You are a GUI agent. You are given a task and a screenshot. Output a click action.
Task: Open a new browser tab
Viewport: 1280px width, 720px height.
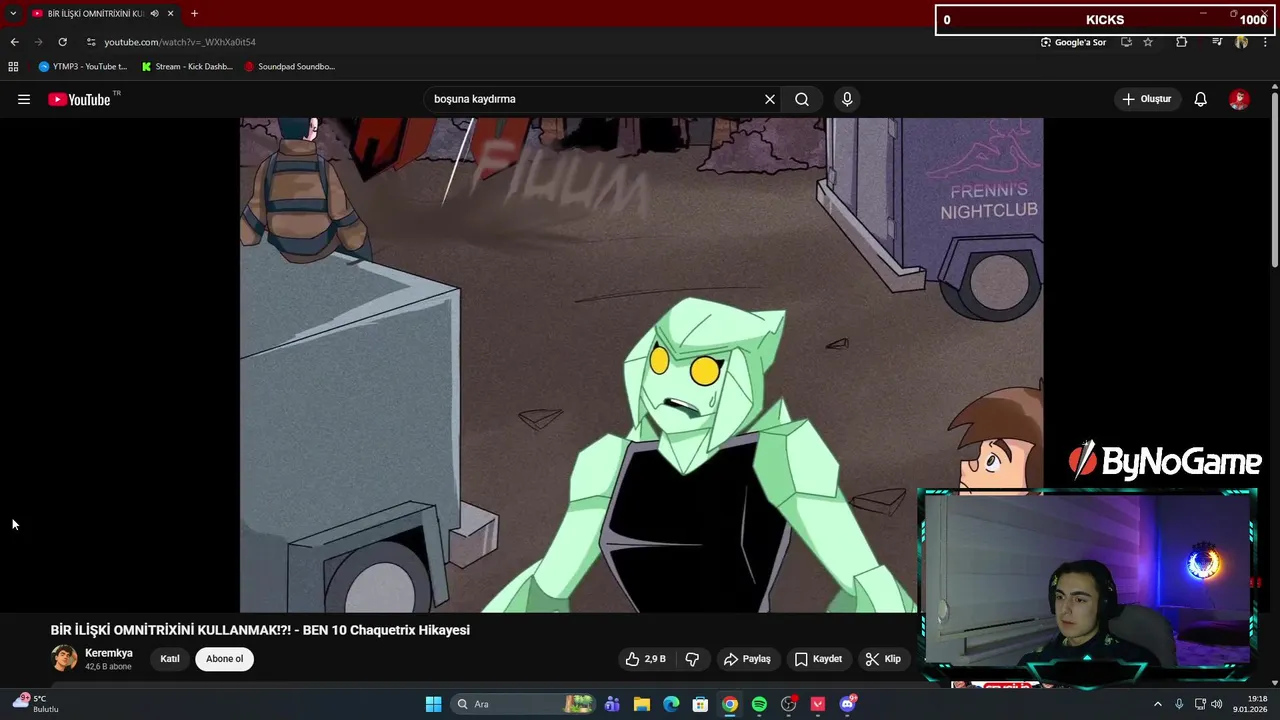(194, 14)
